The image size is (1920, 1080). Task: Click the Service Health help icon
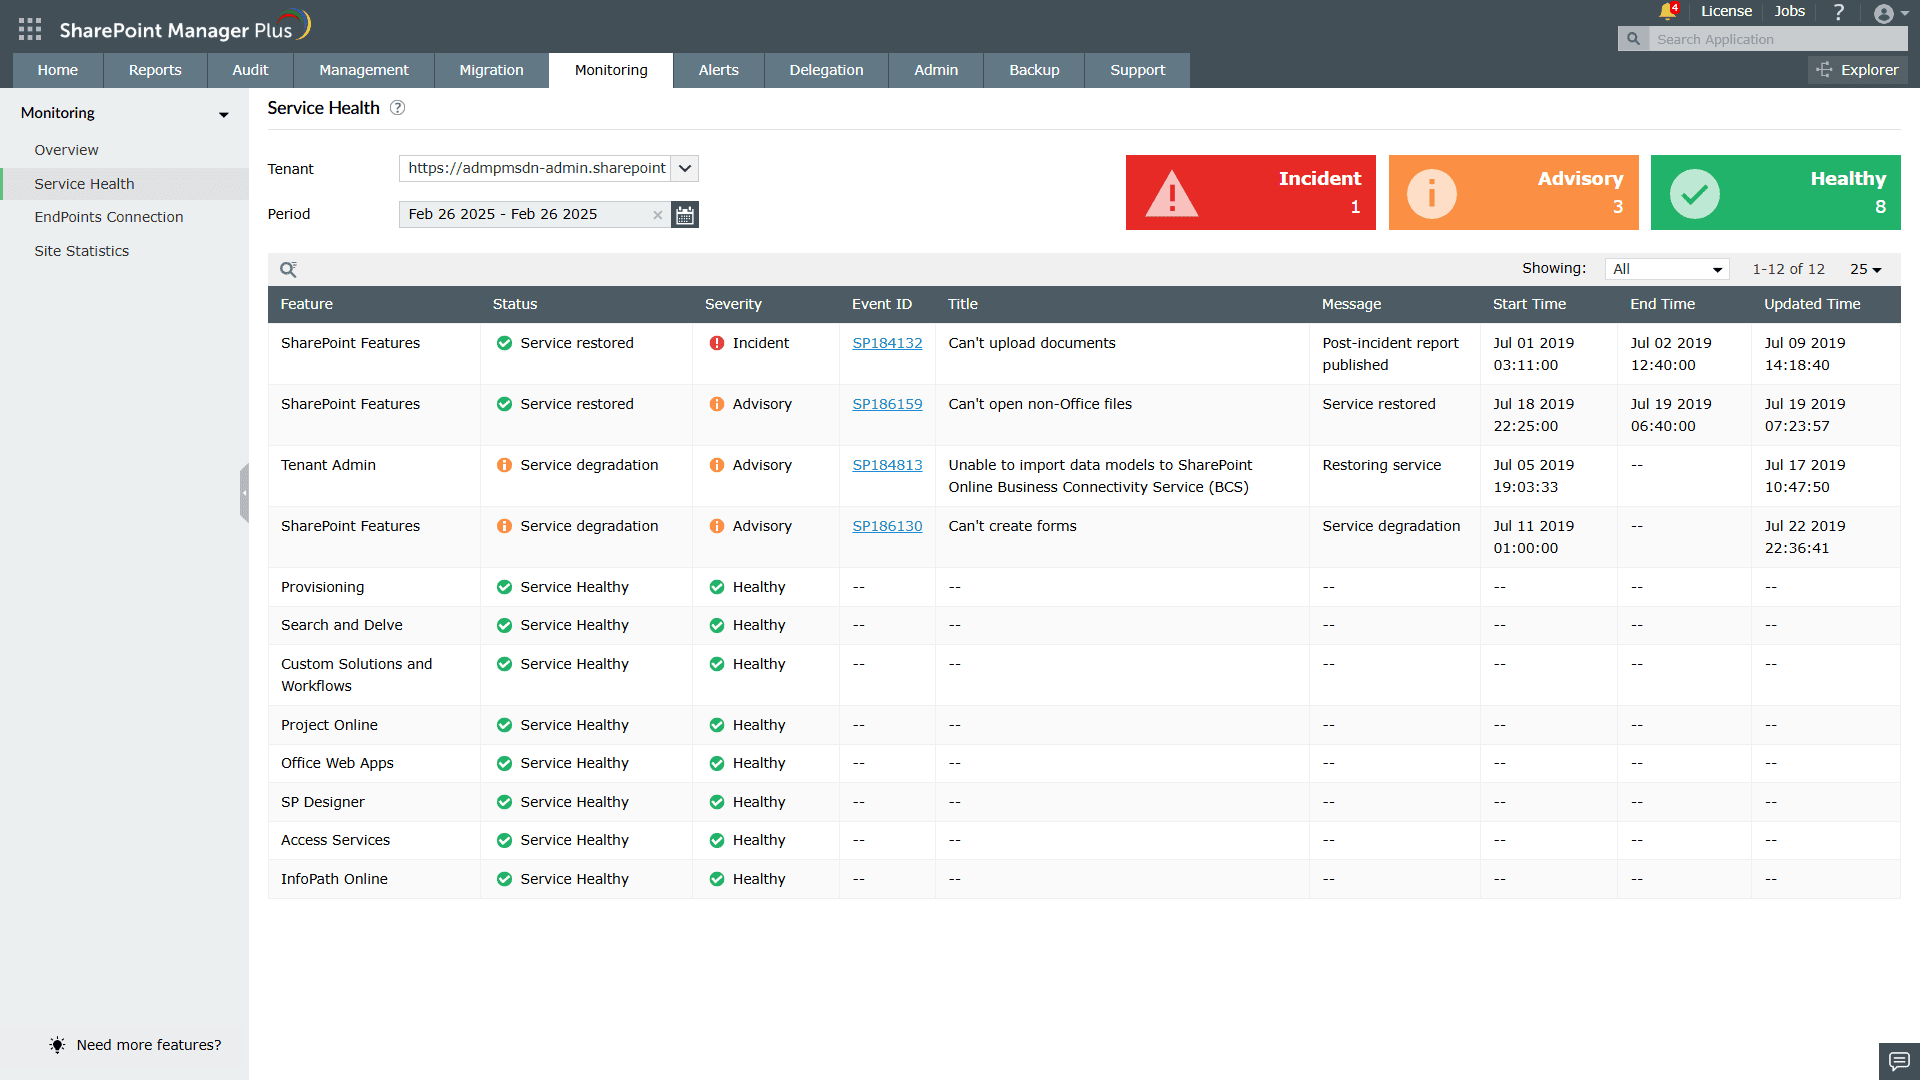pyautogui.click(x=397, y=108)
